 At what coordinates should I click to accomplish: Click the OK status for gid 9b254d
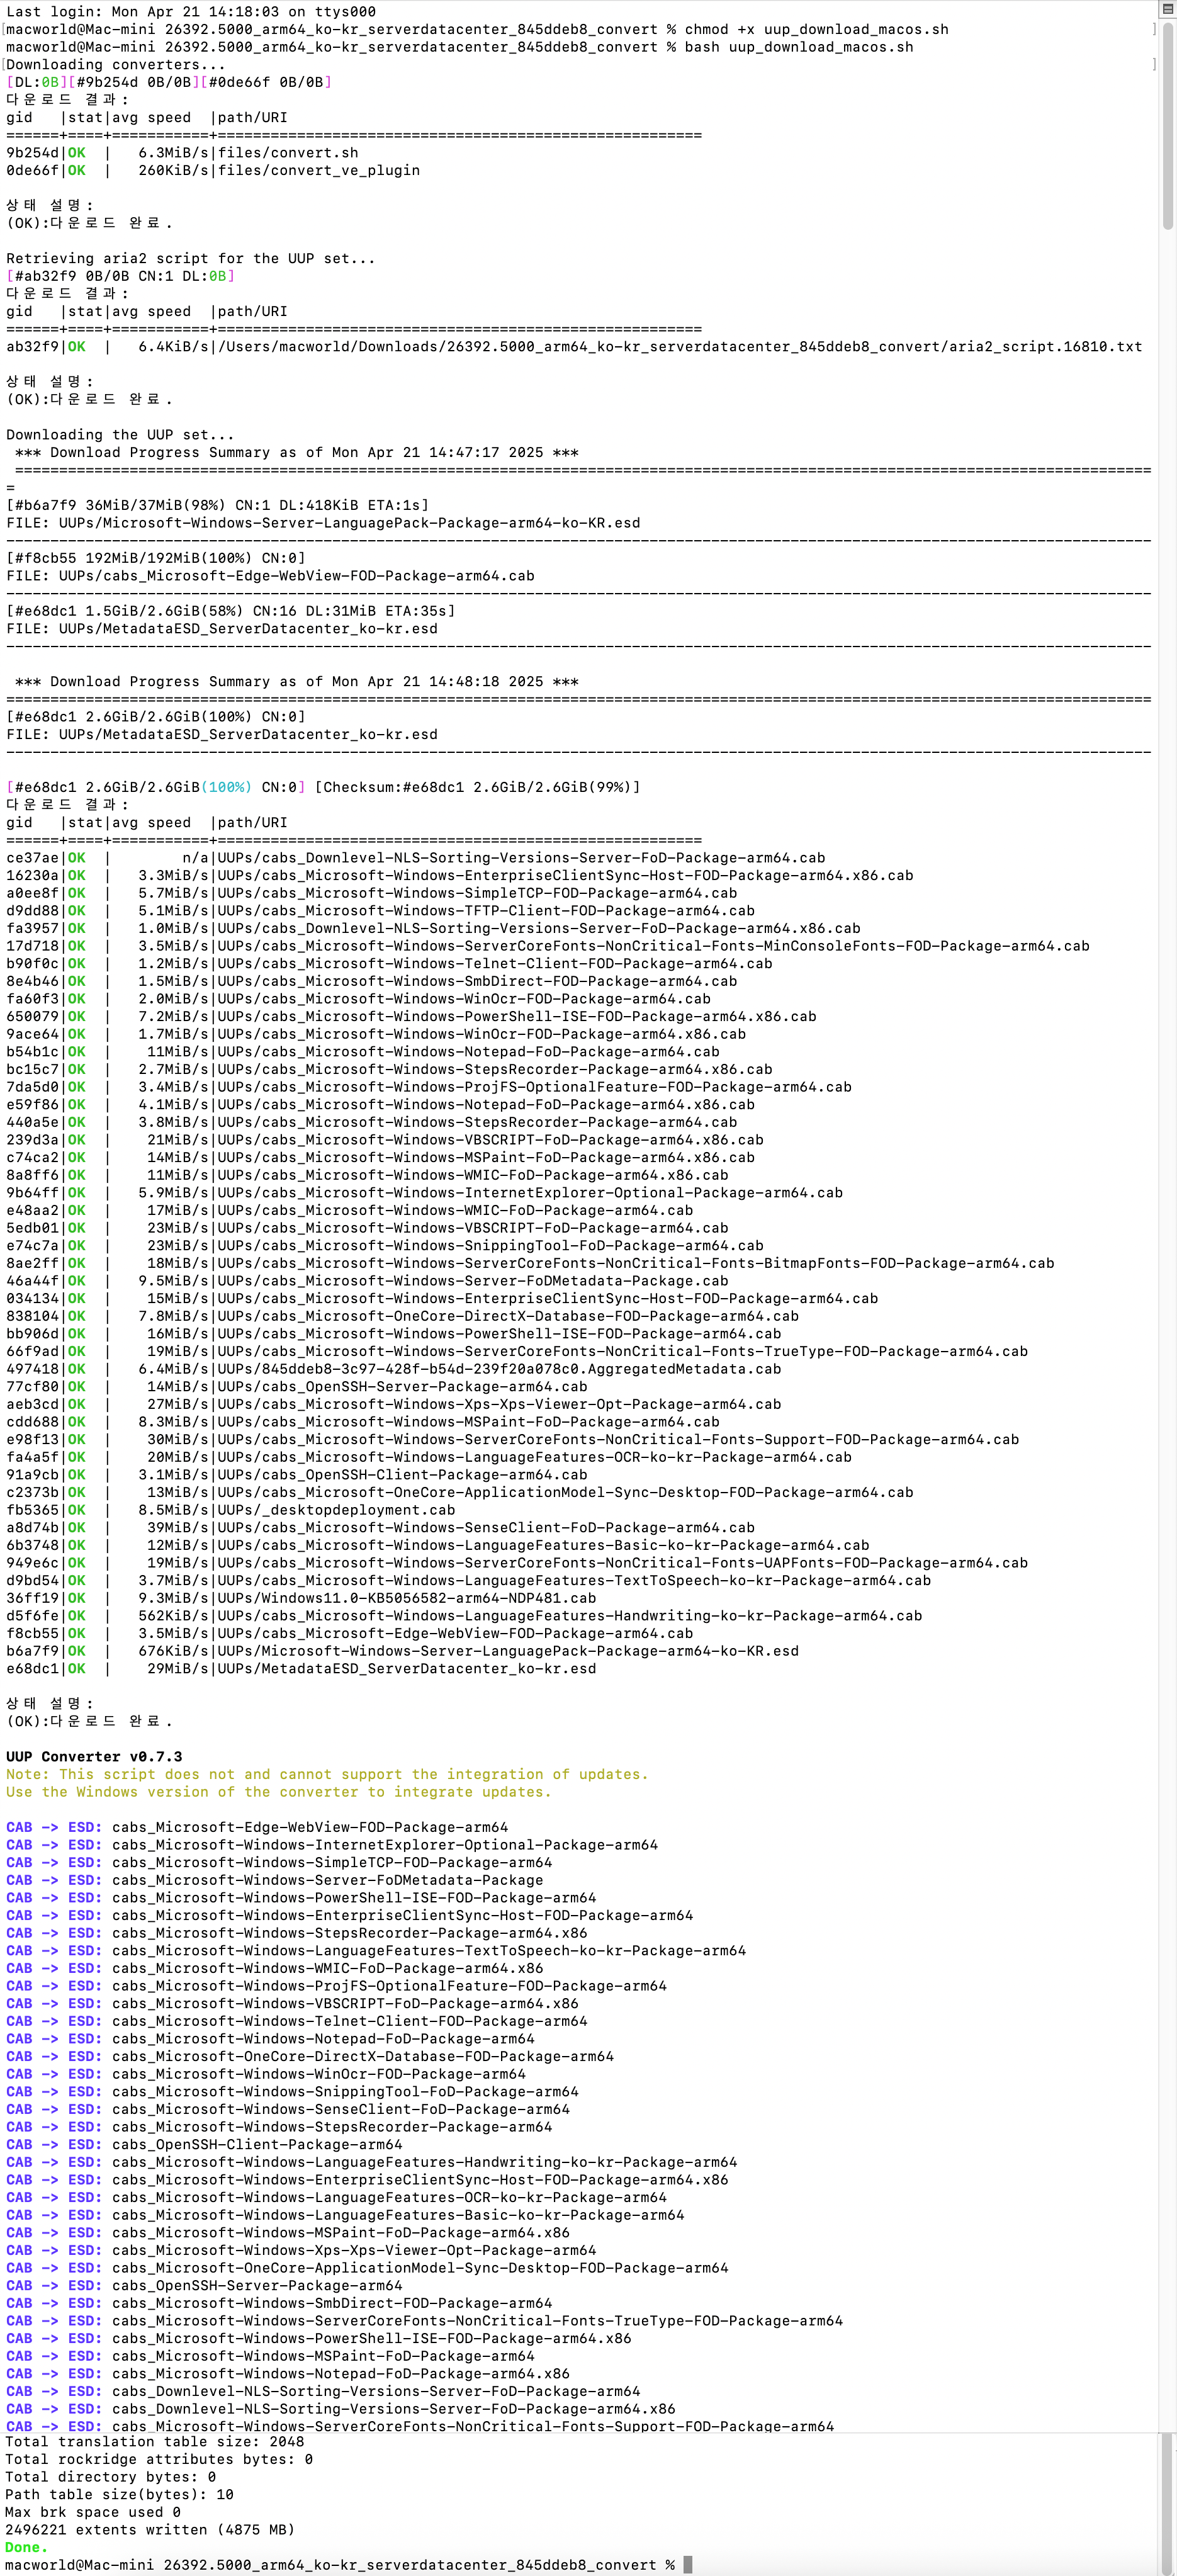point(76,153)
